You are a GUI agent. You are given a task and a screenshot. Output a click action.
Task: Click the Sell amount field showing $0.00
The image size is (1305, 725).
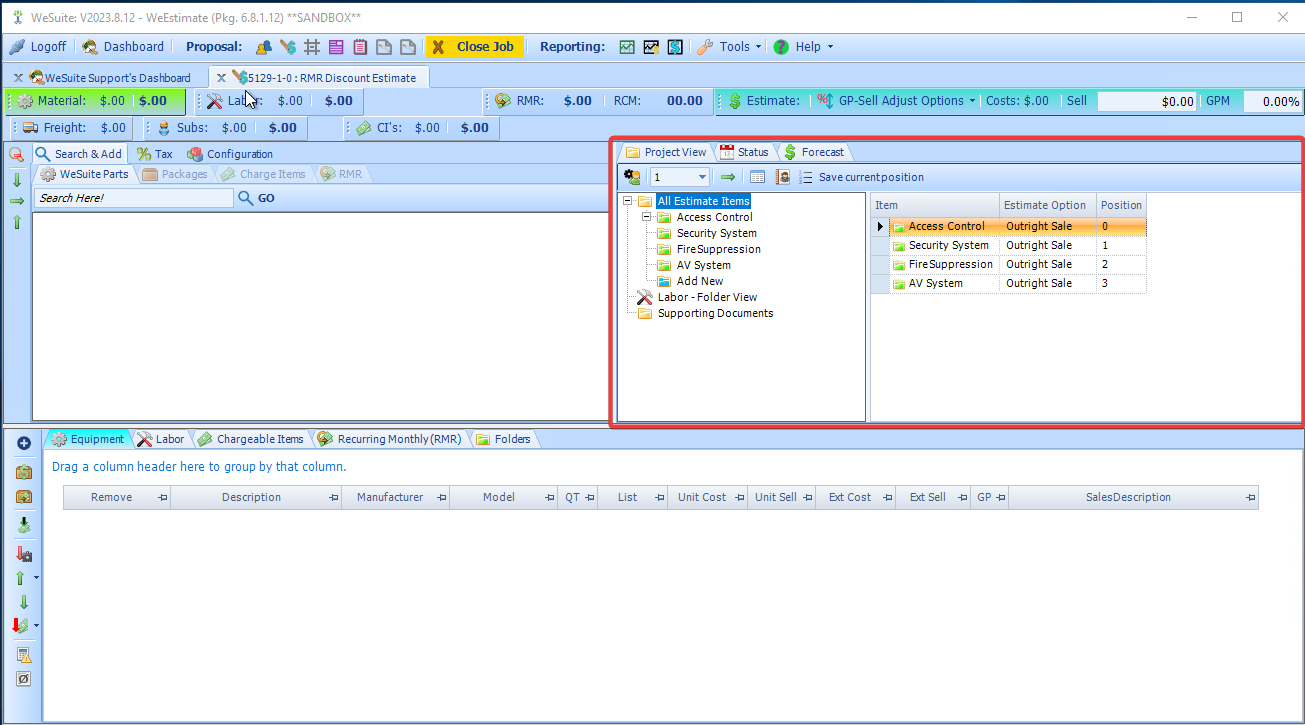(x=1147, y=101)
